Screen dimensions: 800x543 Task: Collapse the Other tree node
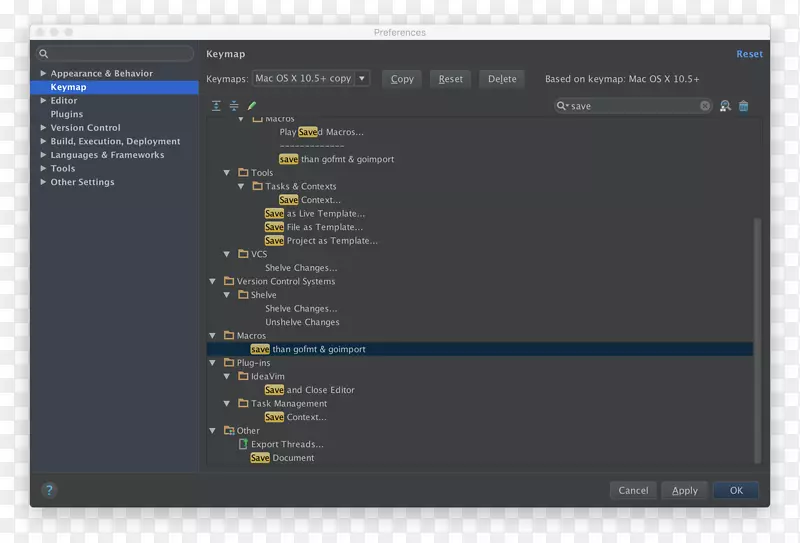coord(212,430)
